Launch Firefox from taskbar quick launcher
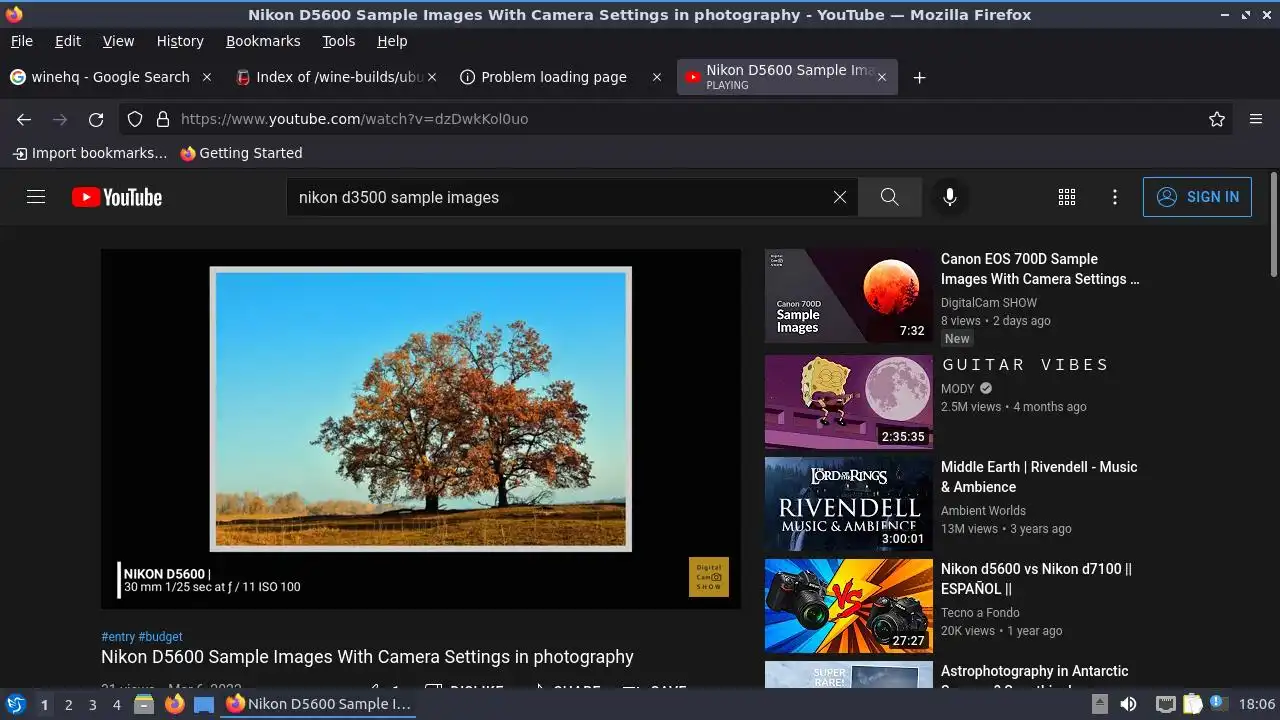This screenshot has width=1280, height=720. click(x=174, y=704)
